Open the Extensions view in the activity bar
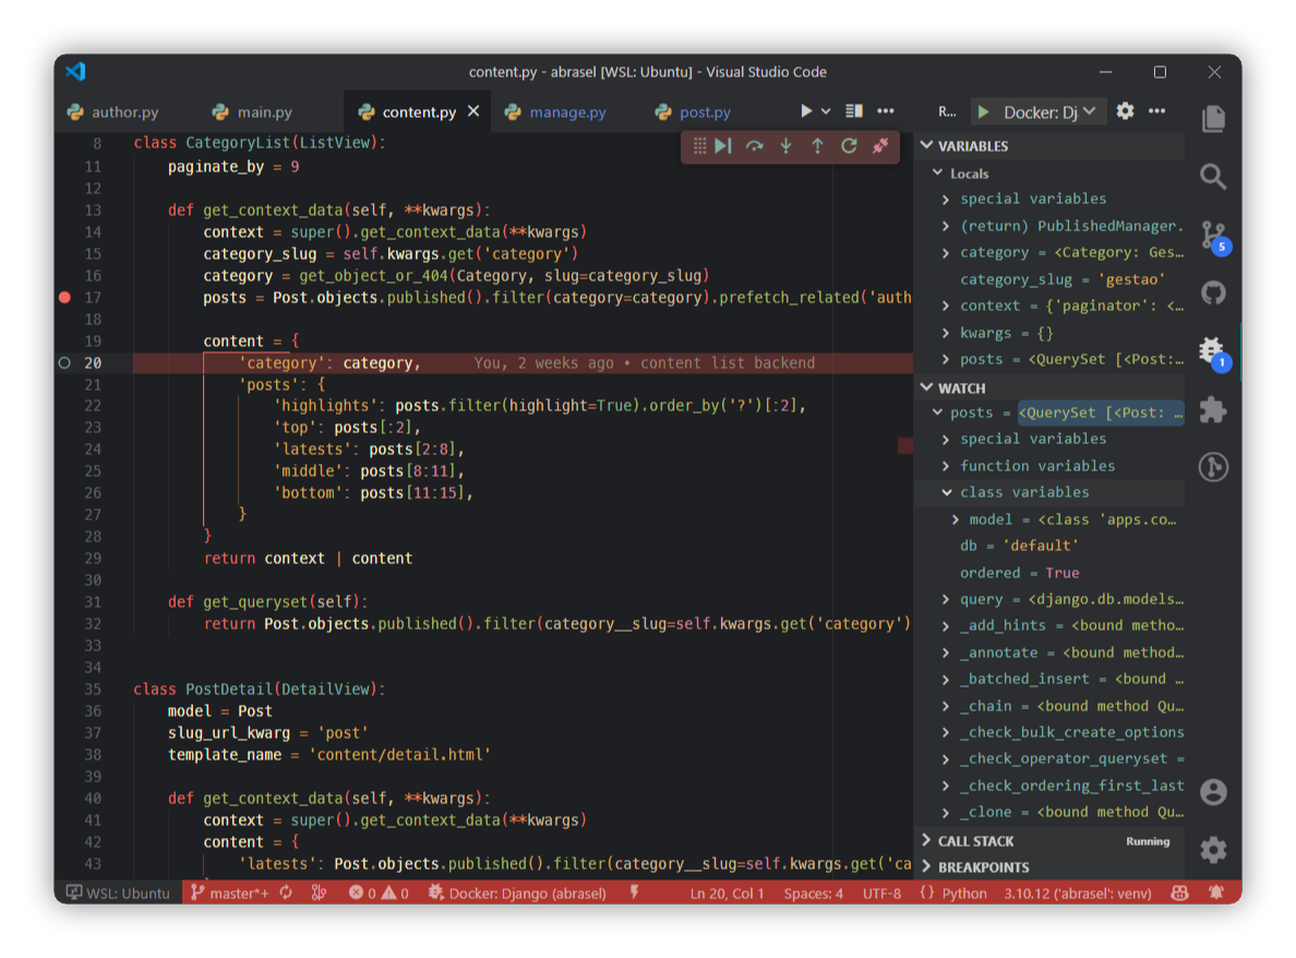 1213,410
